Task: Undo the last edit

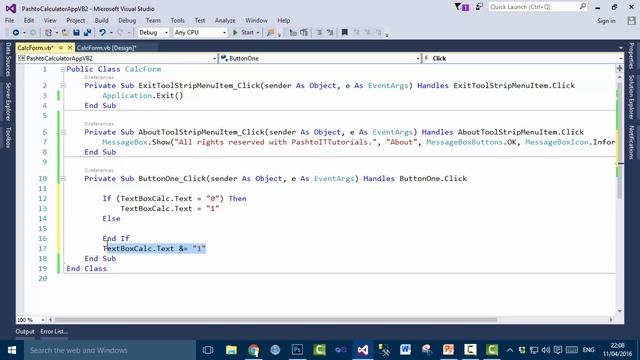Action: (102, 32)
